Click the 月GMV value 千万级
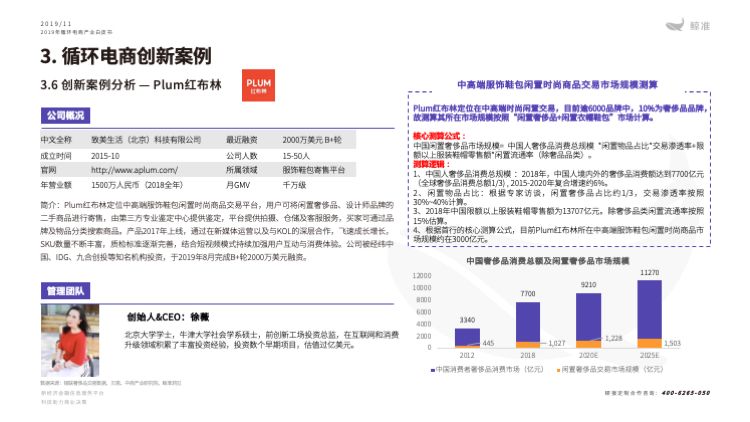Viewport: 750px width, 422px height. click(294, 185)
